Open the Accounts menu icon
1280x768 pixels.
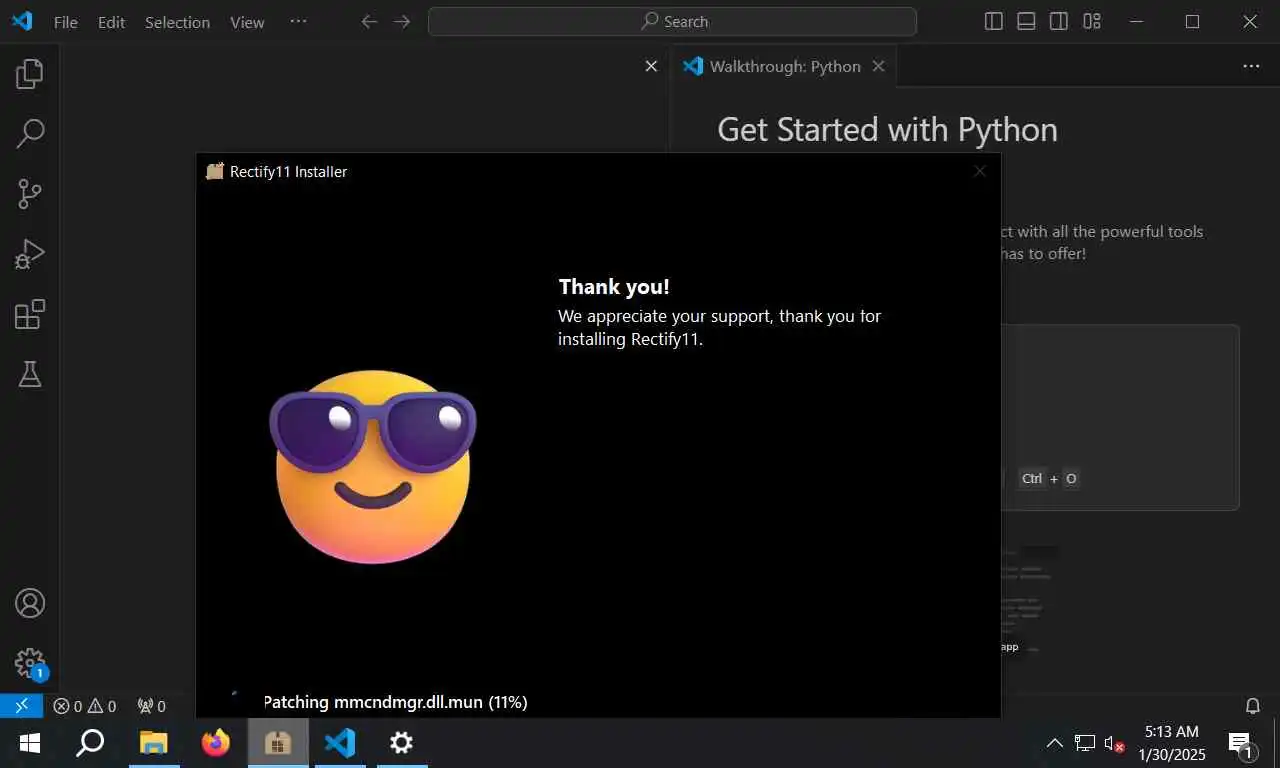click(30, 603)
